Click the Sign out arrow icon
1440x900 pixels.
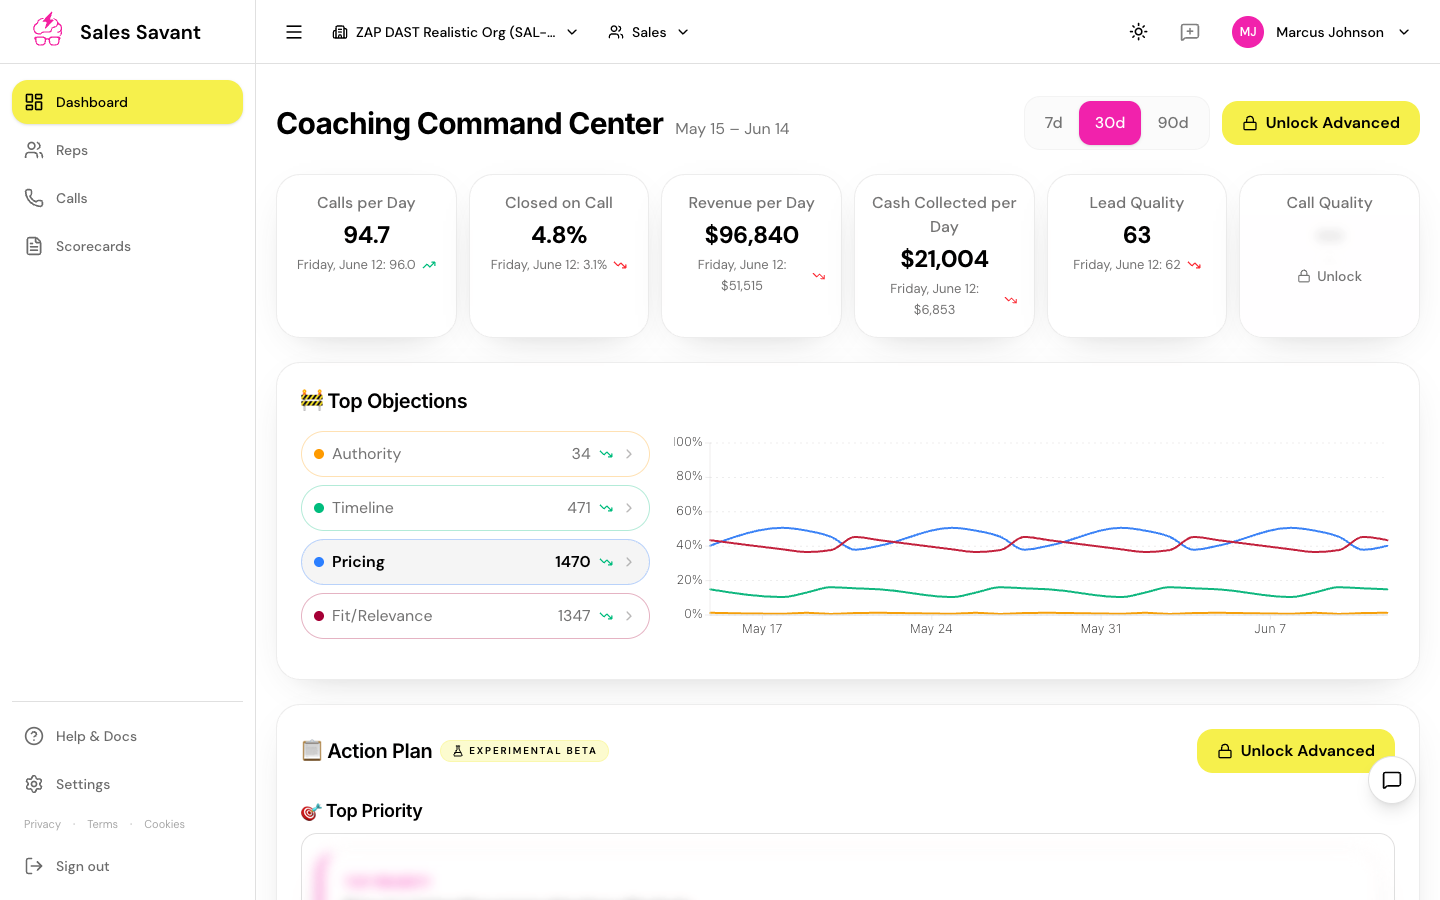(x=34, y=866)
